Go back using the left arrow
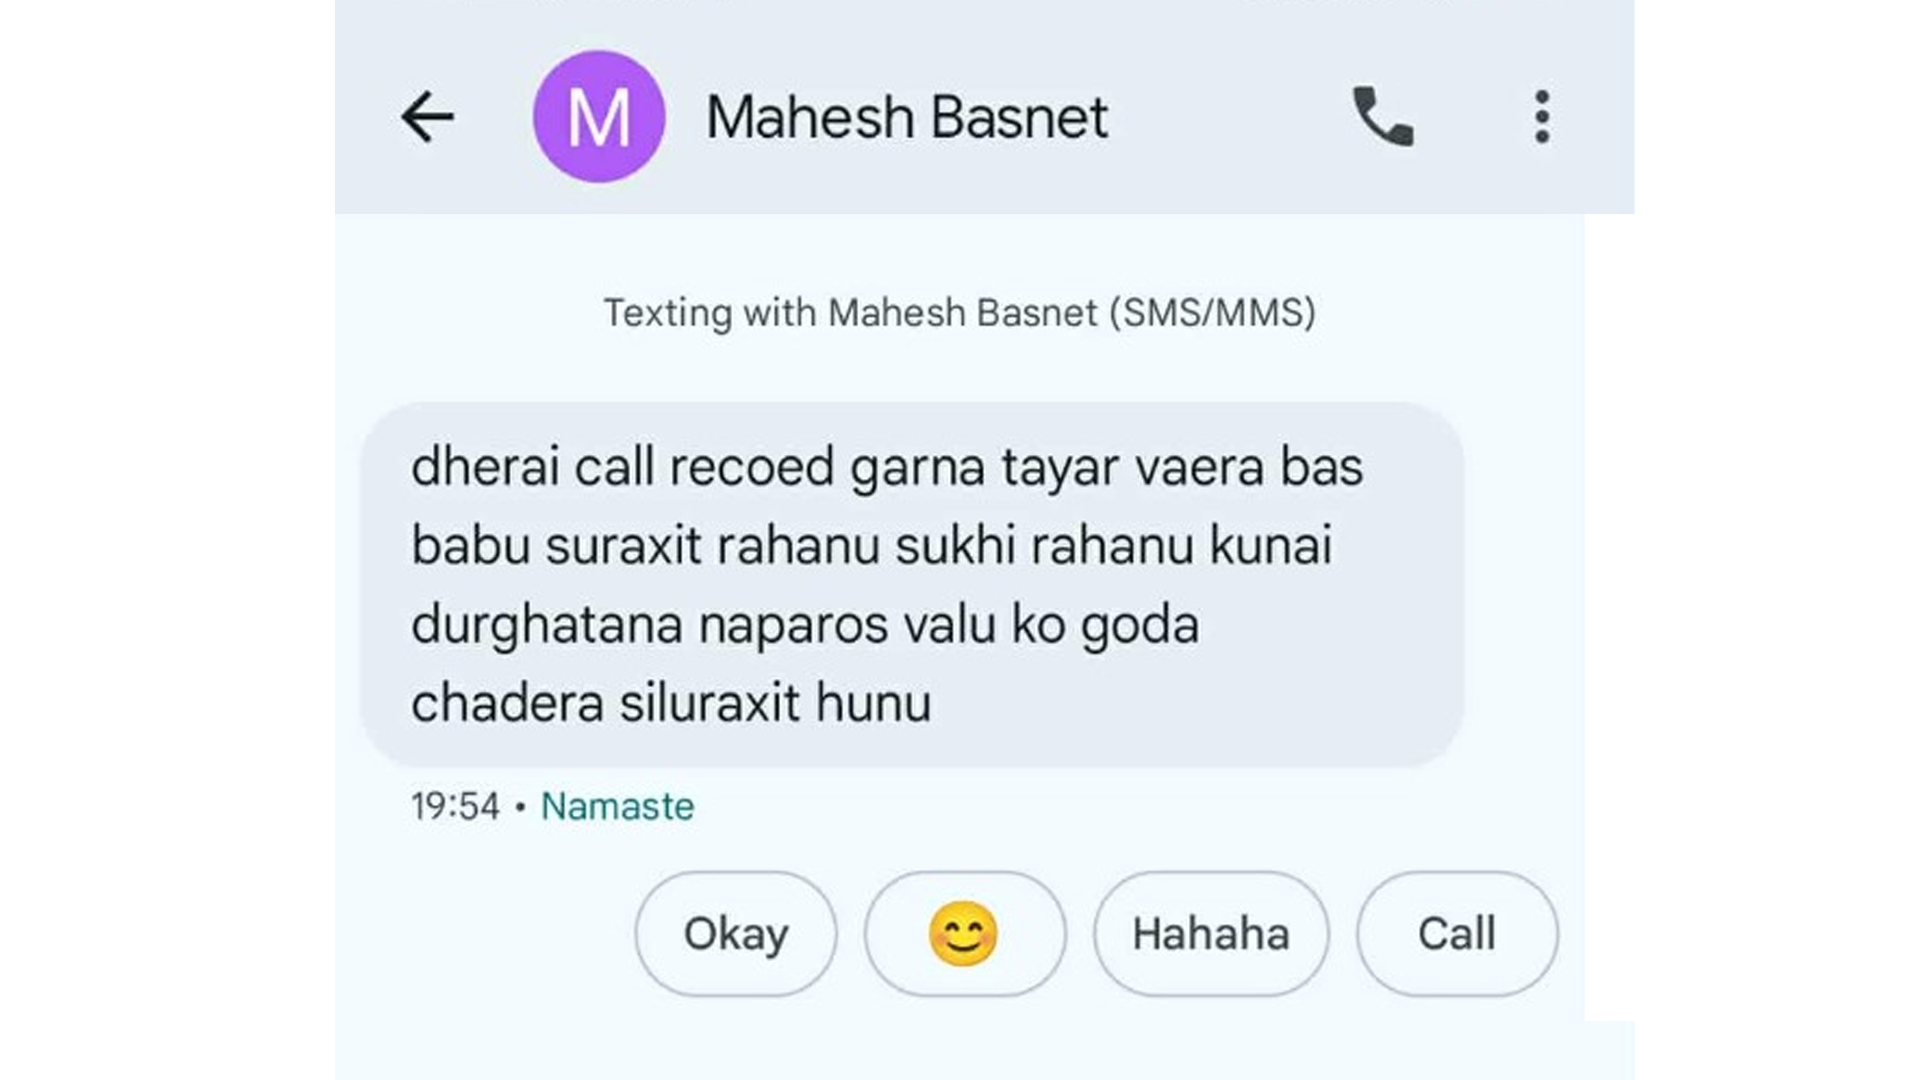 point(427,117)
